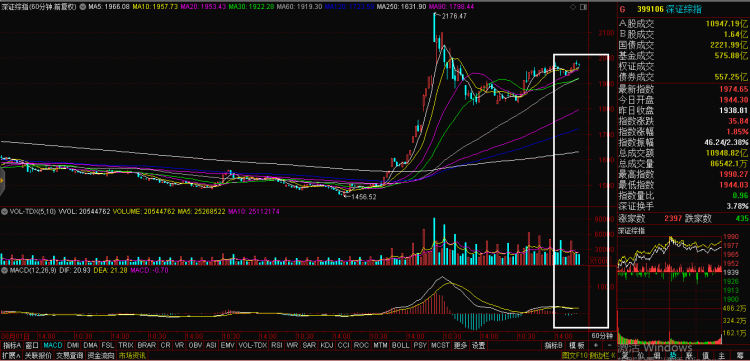Switch the indicator to KDJ
Screen dimensions: 750x361
[x=327, y=345]
